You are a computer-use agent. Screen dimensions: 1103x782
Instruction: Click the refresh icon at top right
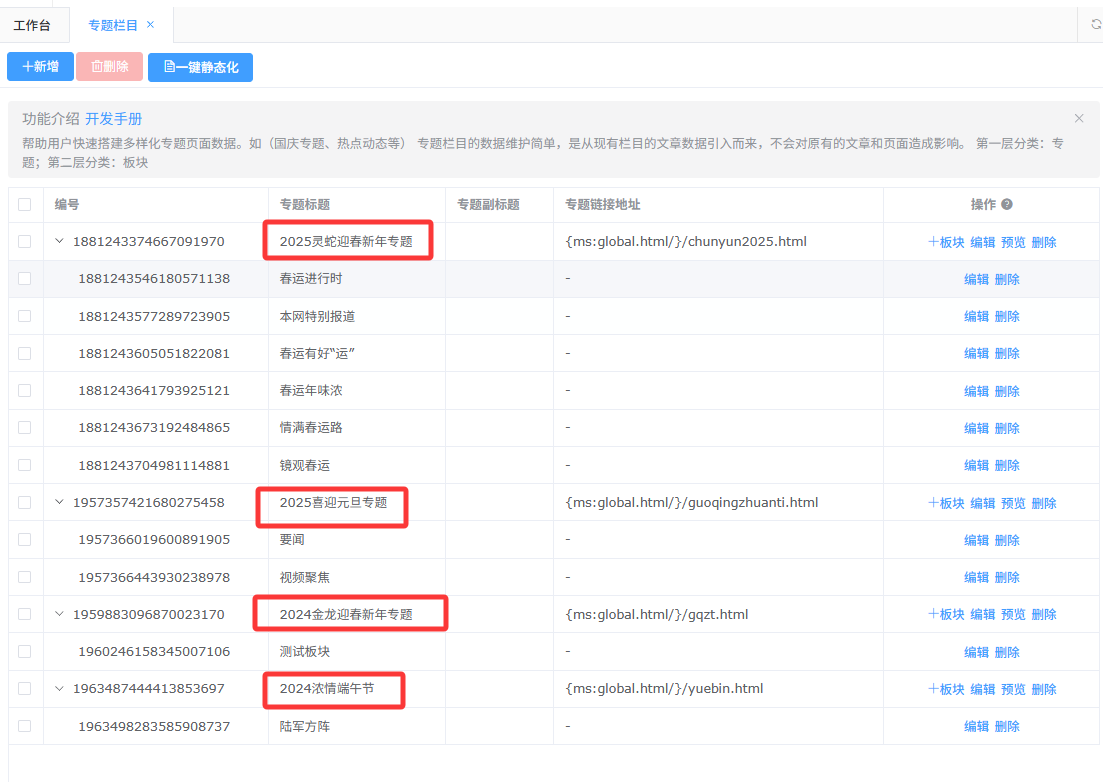pos(1095,25)
